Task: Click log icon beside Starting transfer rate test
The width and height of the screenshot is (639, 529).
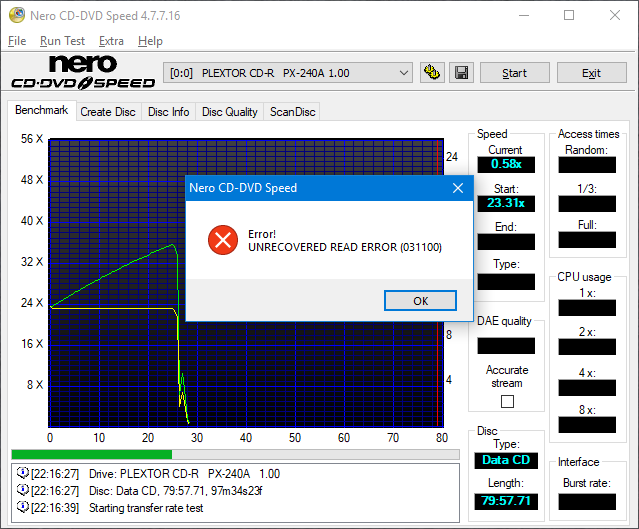Action: click(22, 507)
